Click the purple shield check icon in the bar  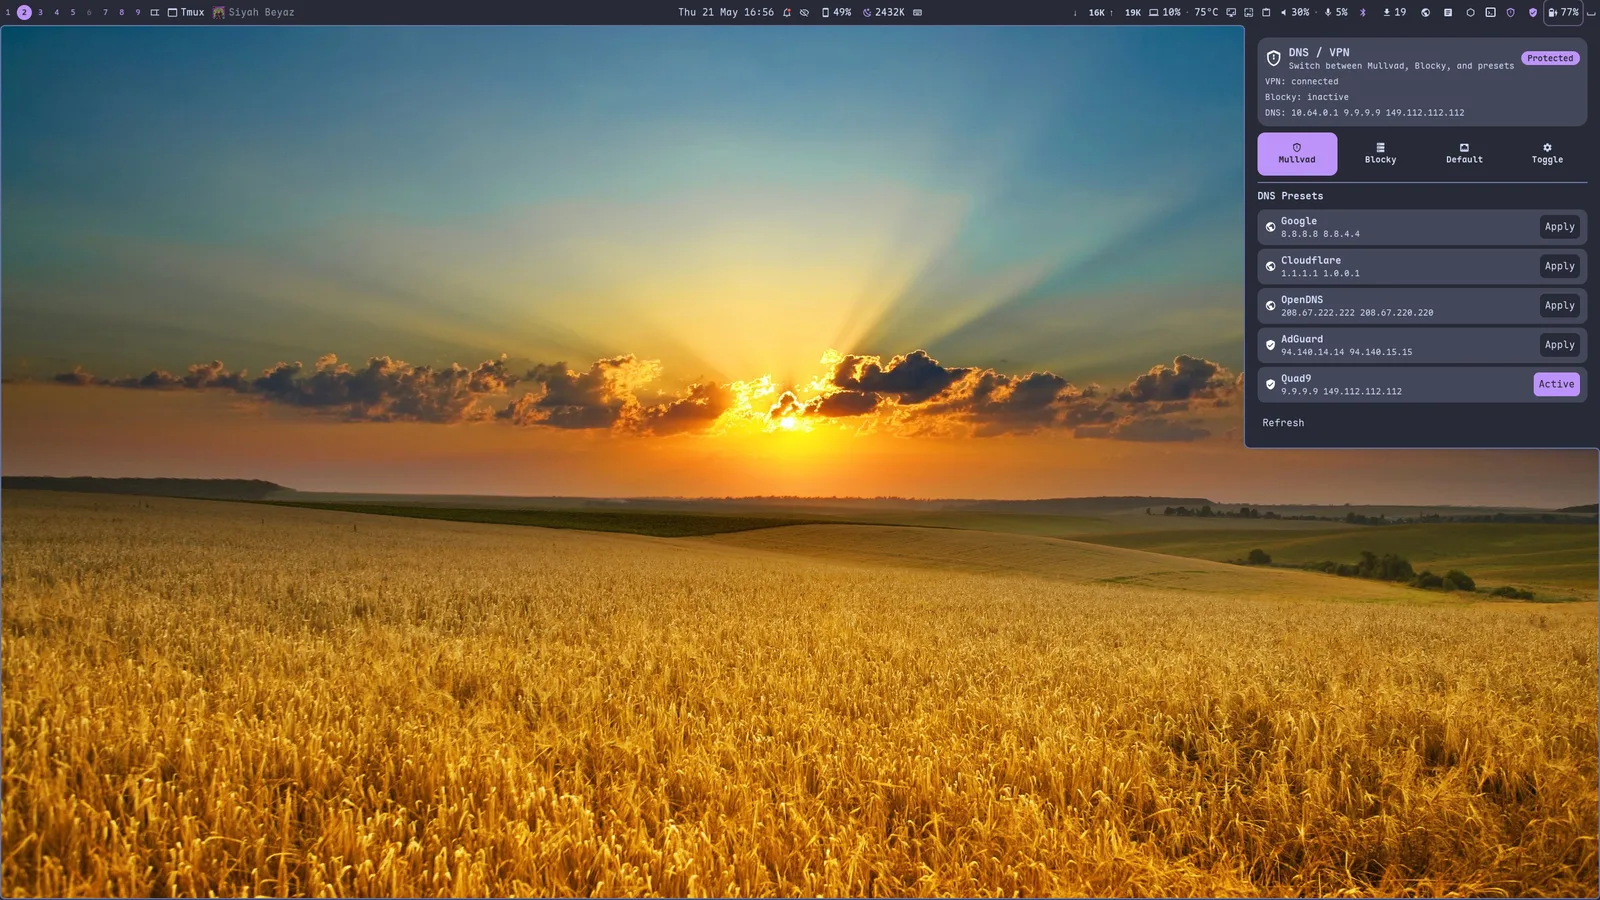pyautogui.click(x=1533, y=13)
